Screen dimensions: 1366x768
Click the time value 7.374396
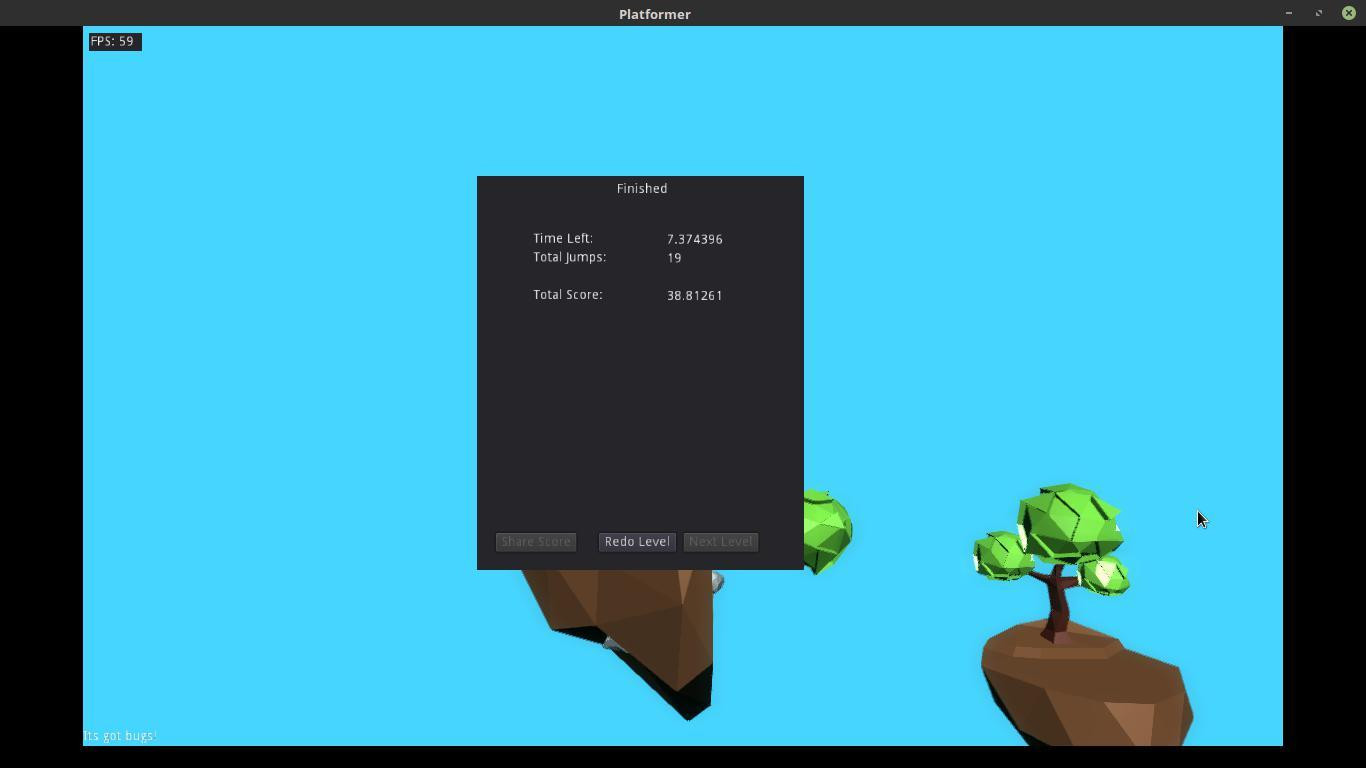695,239
